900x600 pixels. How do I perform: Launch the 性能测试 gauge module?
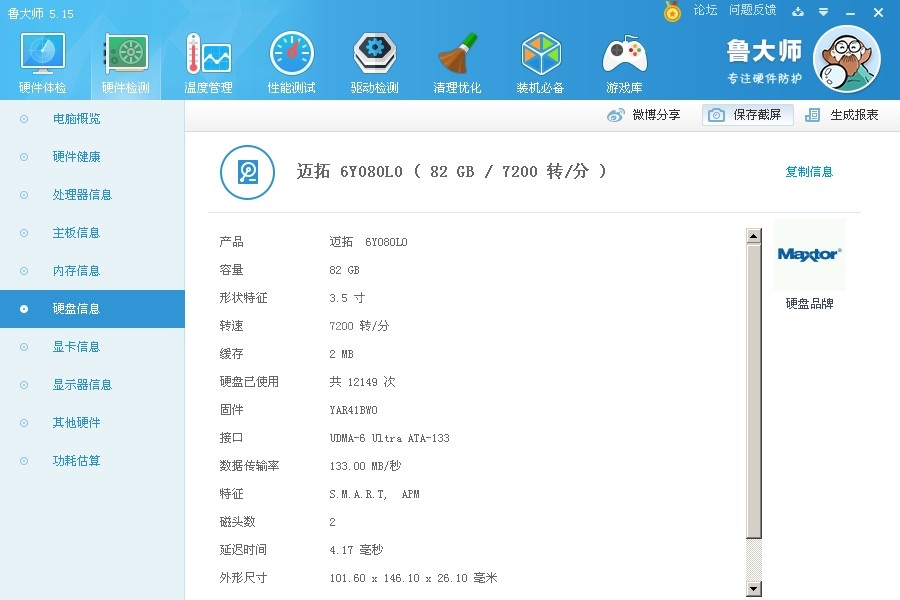click(292, 63)
